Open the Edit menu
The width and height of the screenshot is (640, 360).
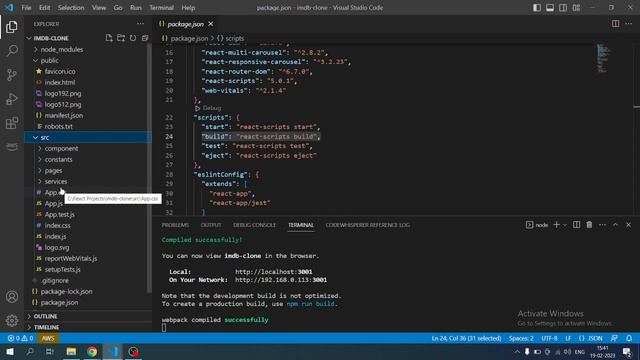coord(44,8)
